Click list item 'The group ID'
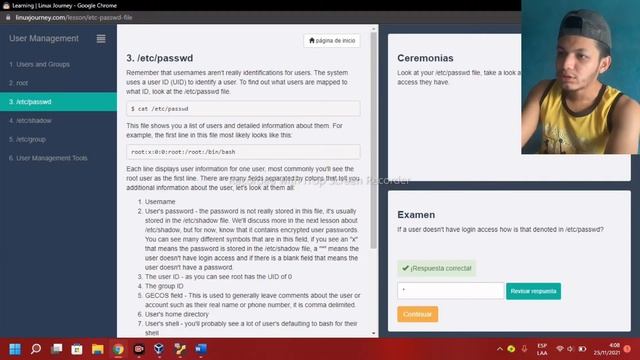Screen dimensions: 640x360 click(x=164, y=286)
